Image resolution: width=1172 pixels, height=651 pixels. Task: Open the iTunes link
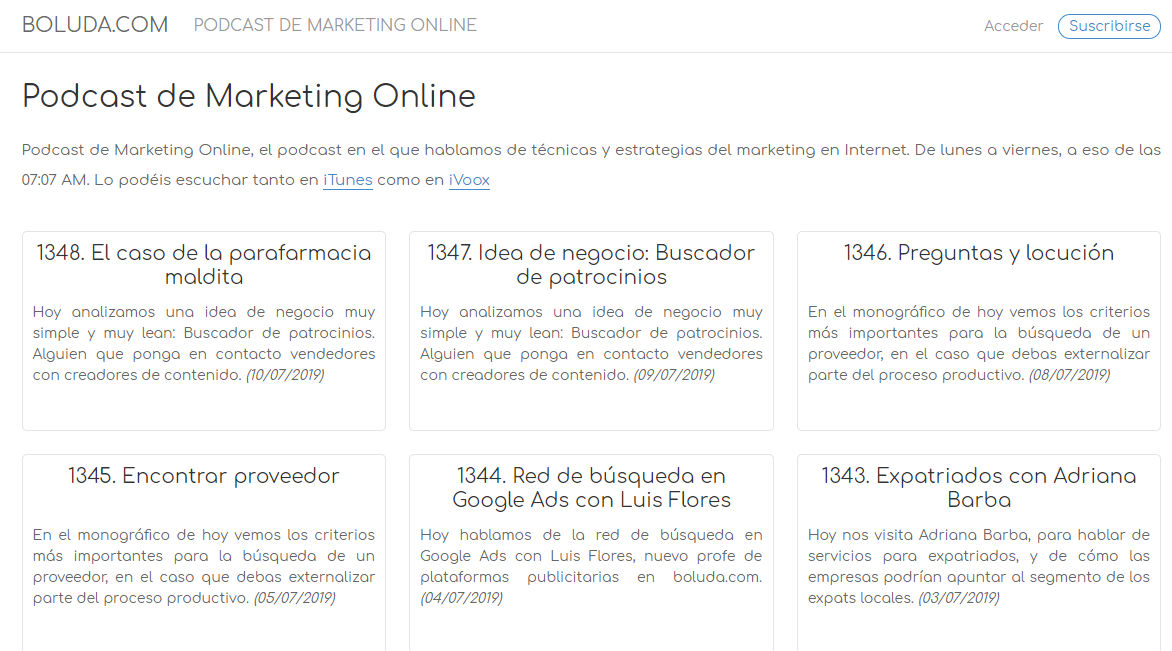(x=347, y=181)
